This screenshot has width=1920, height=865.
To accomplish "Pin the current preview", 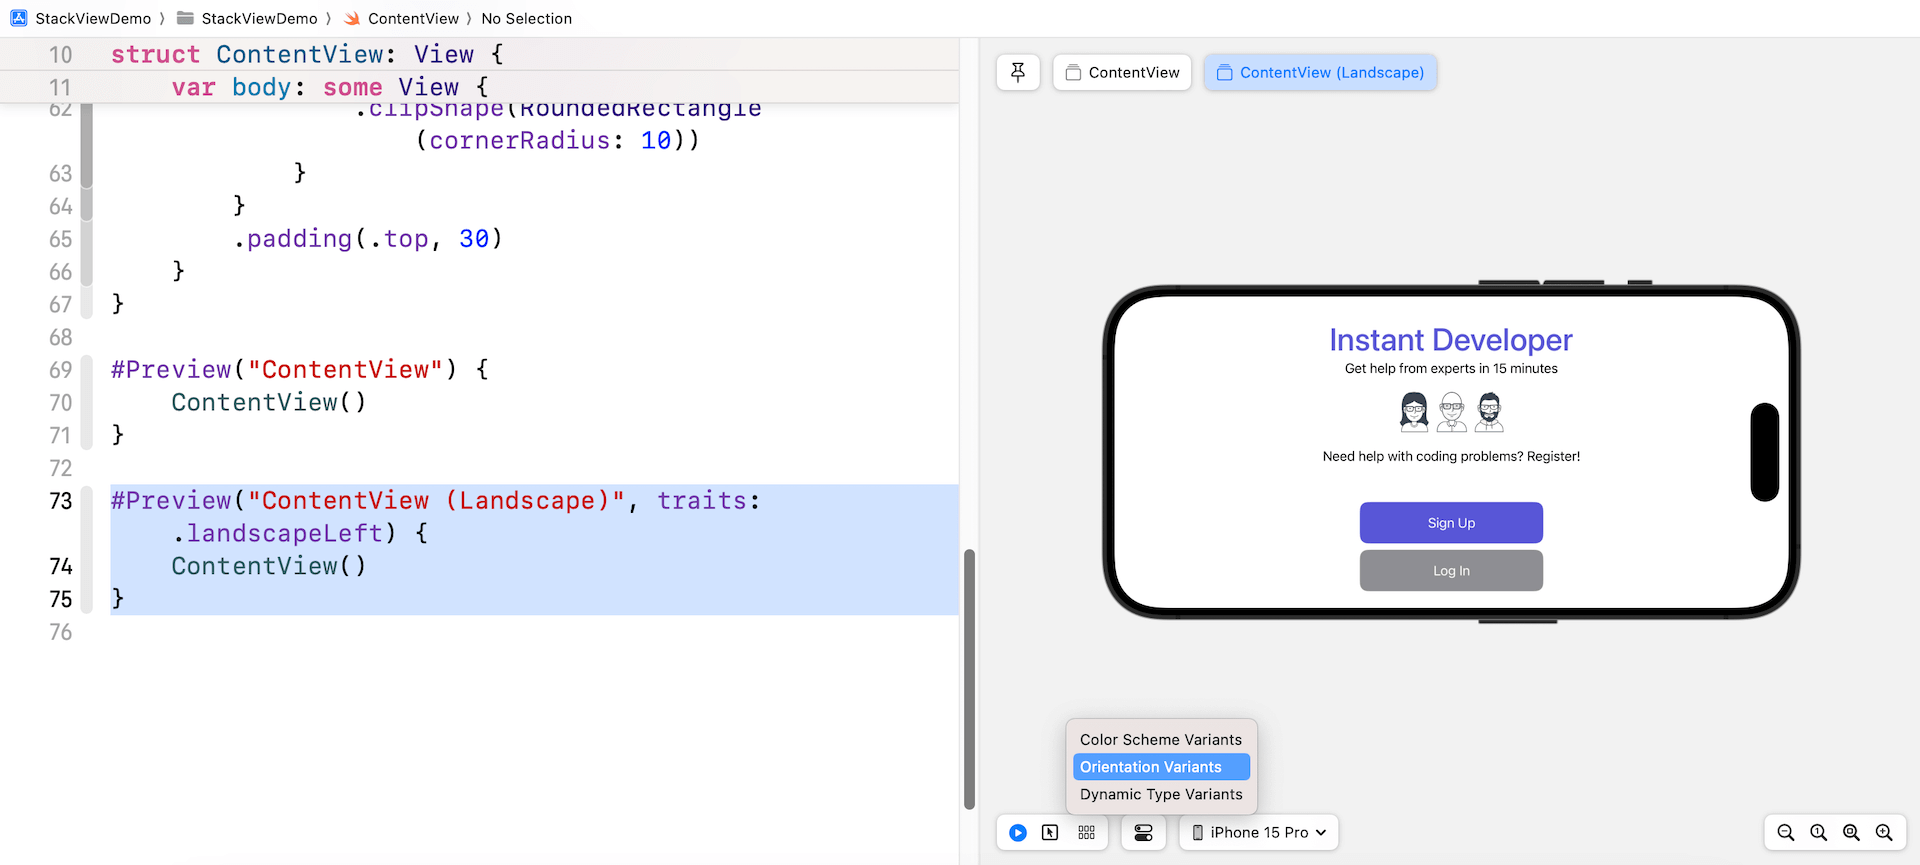I will [x=1018, y=72].
